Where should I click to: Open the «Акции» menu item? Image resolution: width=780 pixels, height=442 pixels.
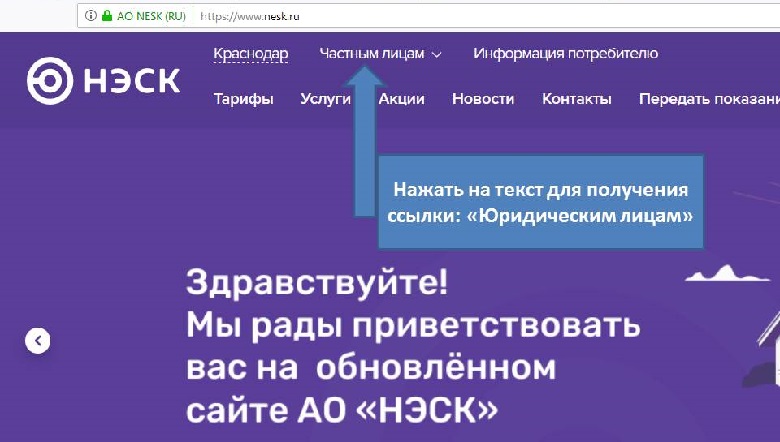pyautogui.click(x=402, y=99)
